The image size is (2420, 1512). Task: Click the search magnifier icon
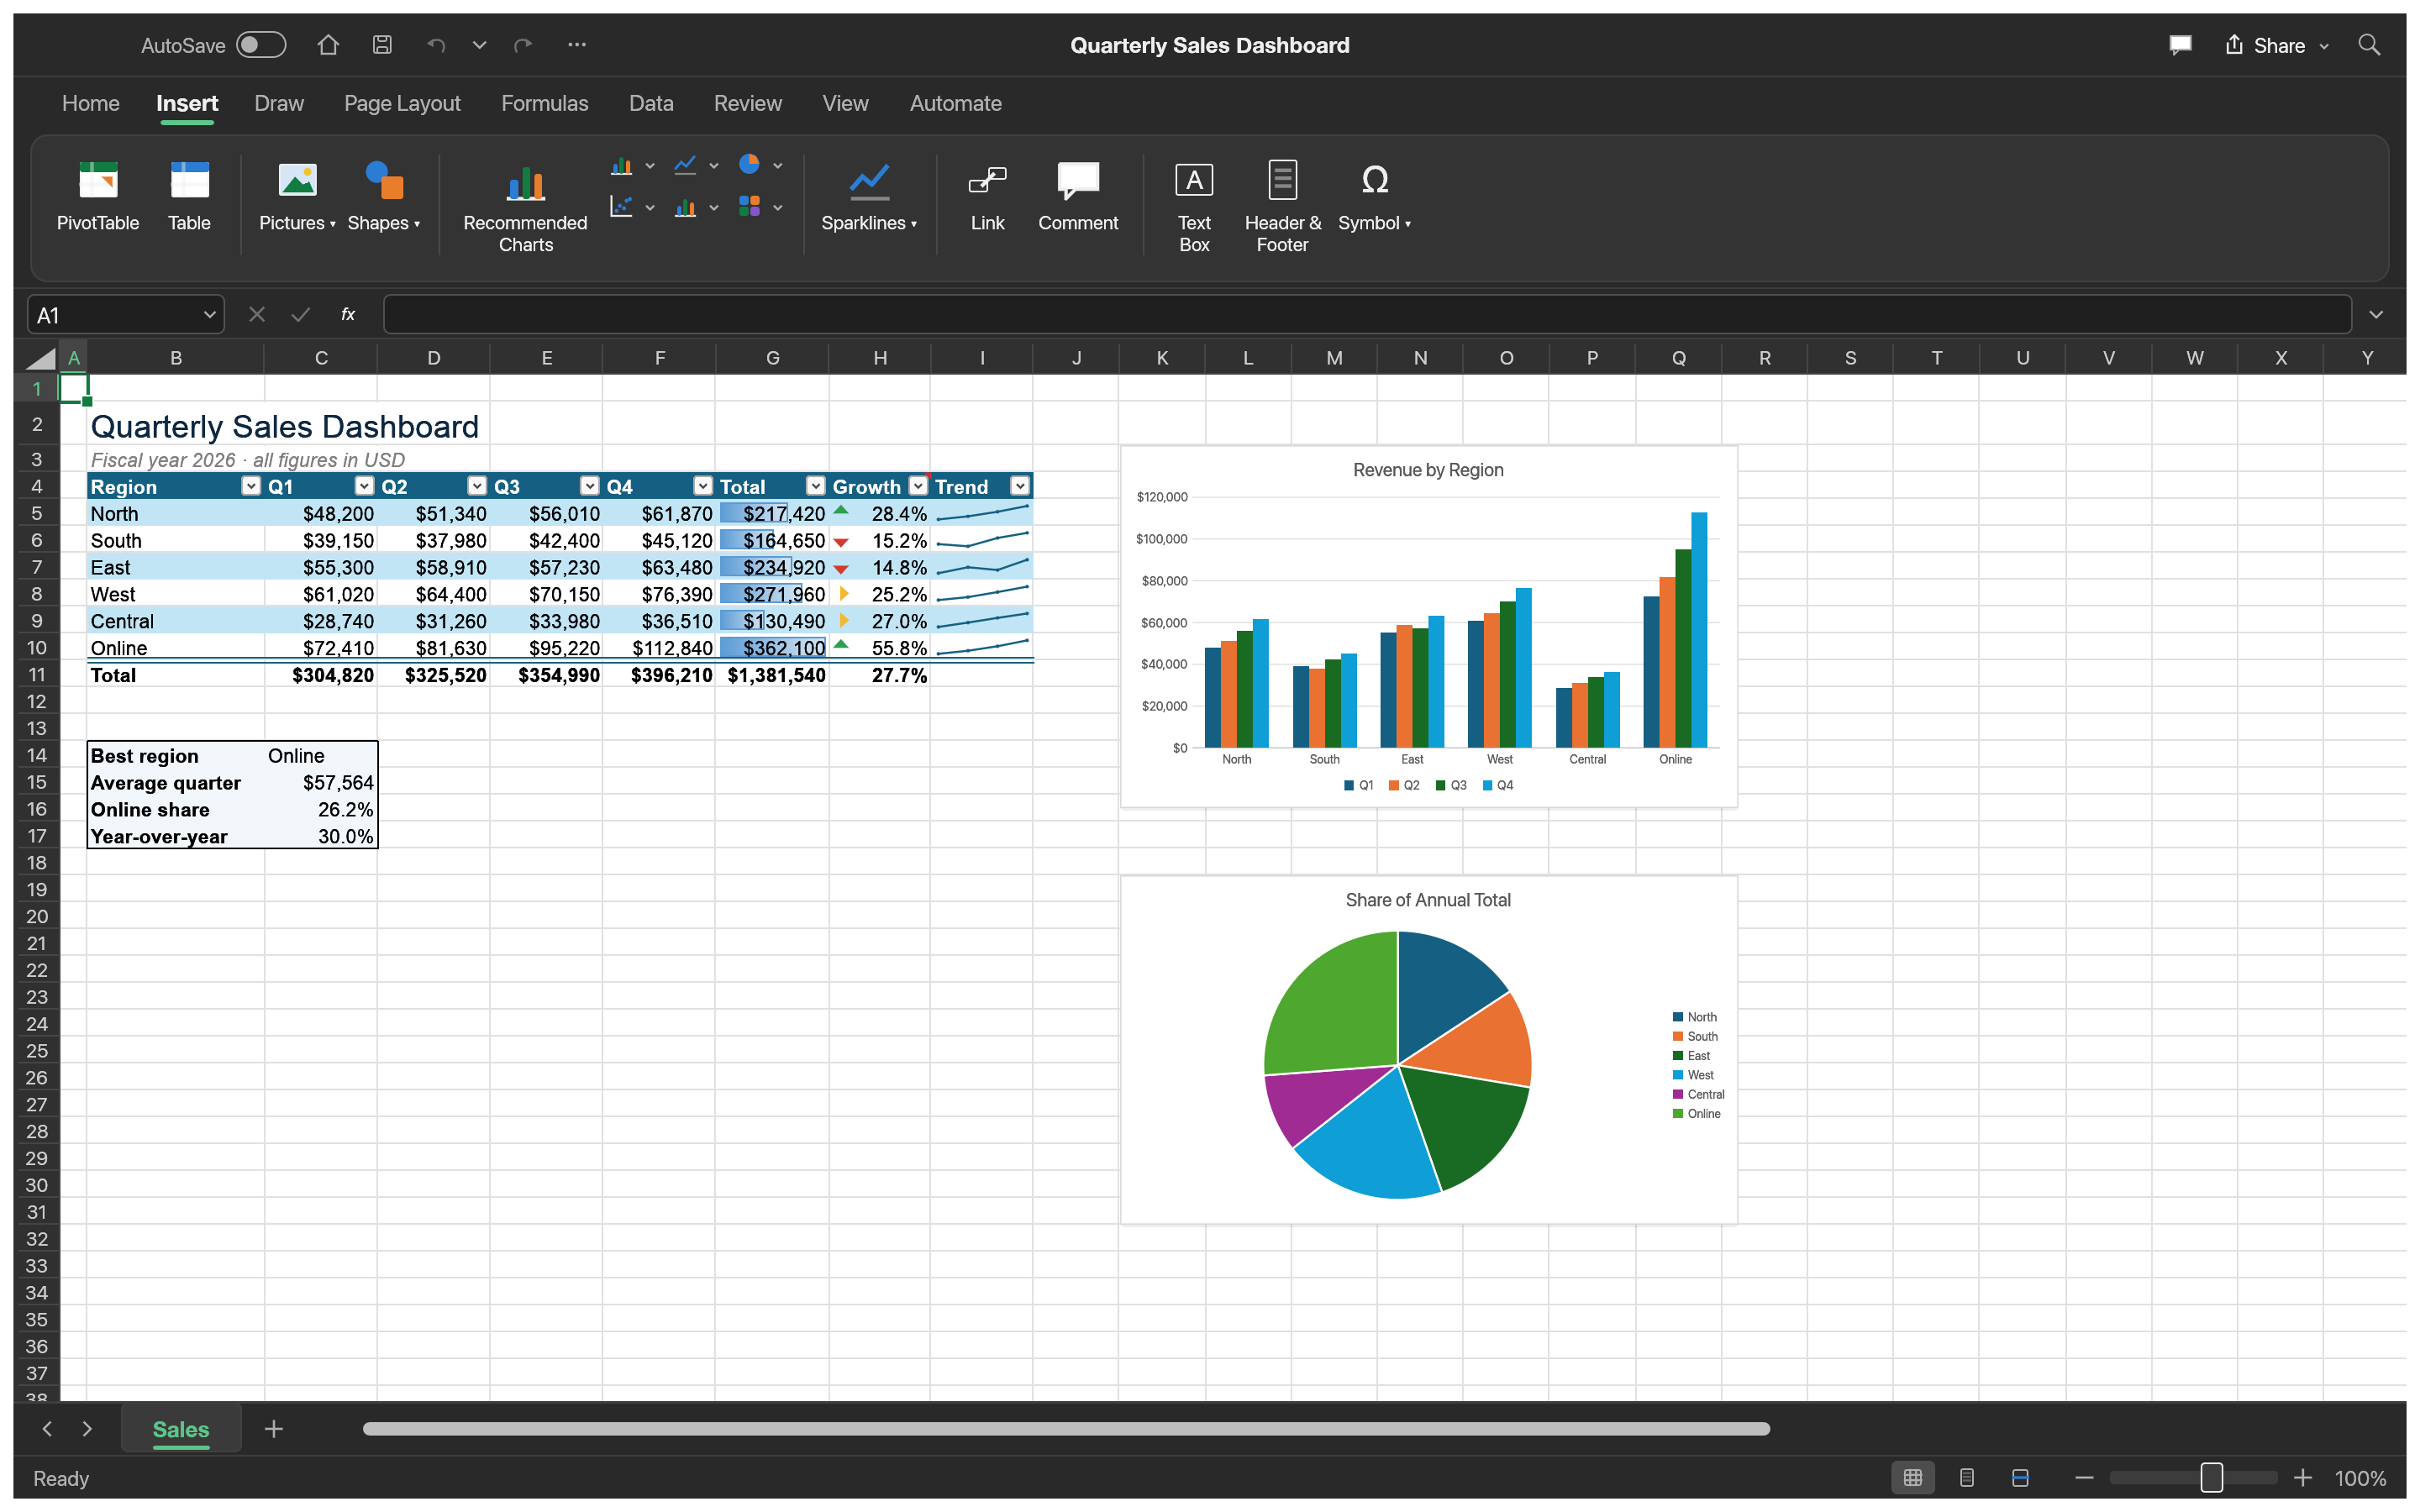point(2369,45)
